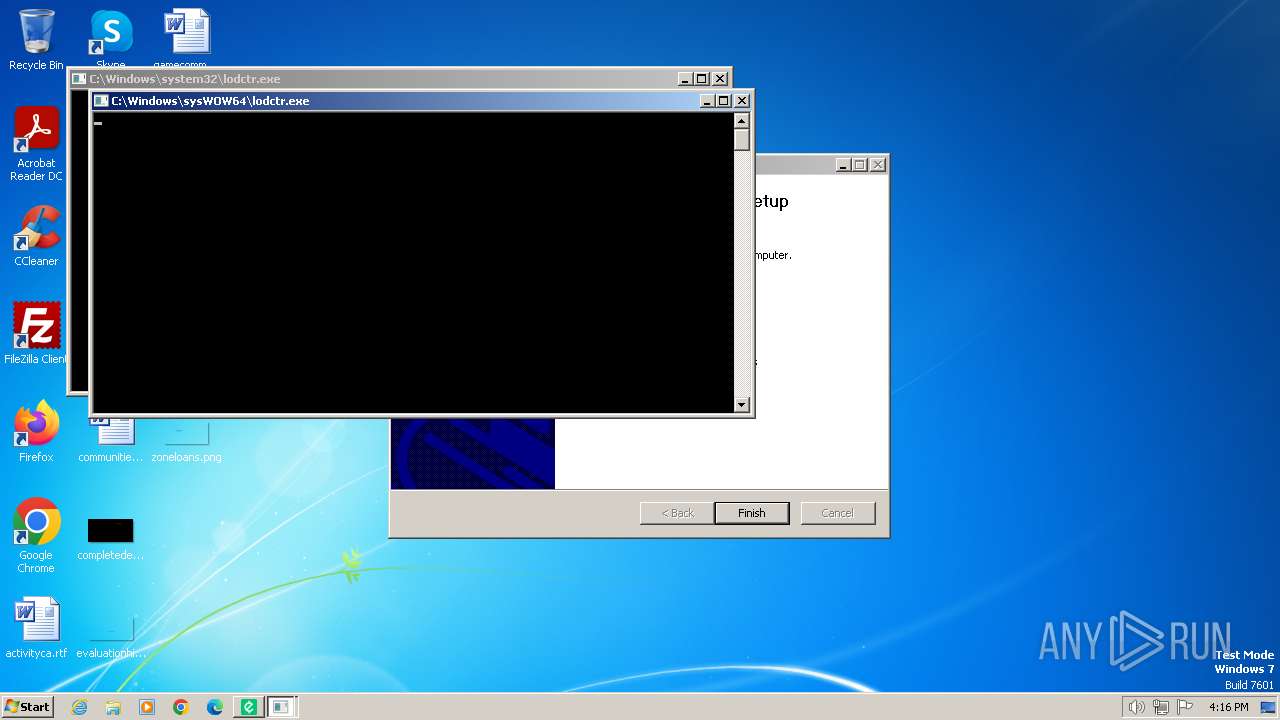Click Finish in the setup wizard
This screenshot has height=720, width=1280.
pyautogui.click(x=751, y=513)
